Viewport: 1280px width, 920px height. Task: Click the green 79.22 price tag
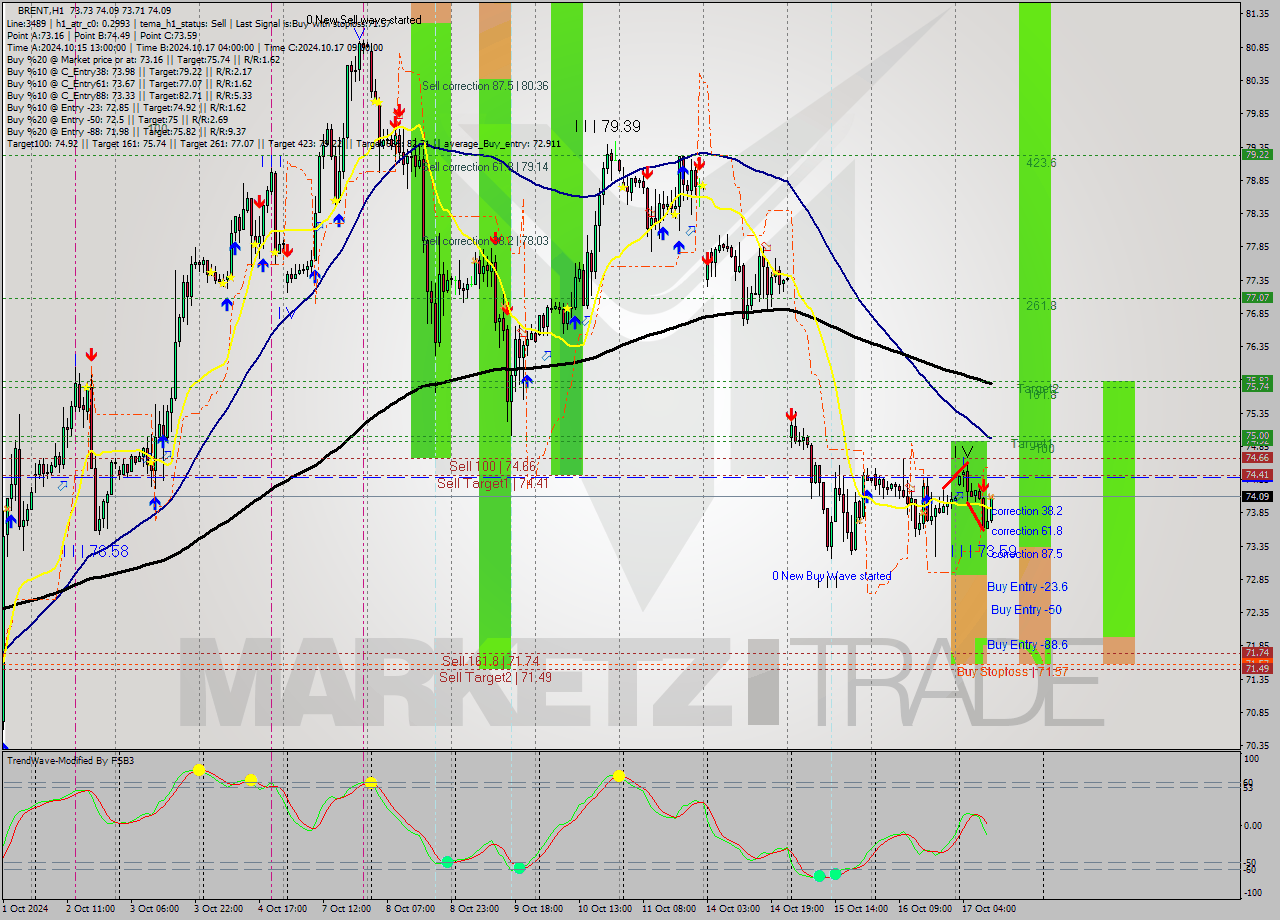1256,154
